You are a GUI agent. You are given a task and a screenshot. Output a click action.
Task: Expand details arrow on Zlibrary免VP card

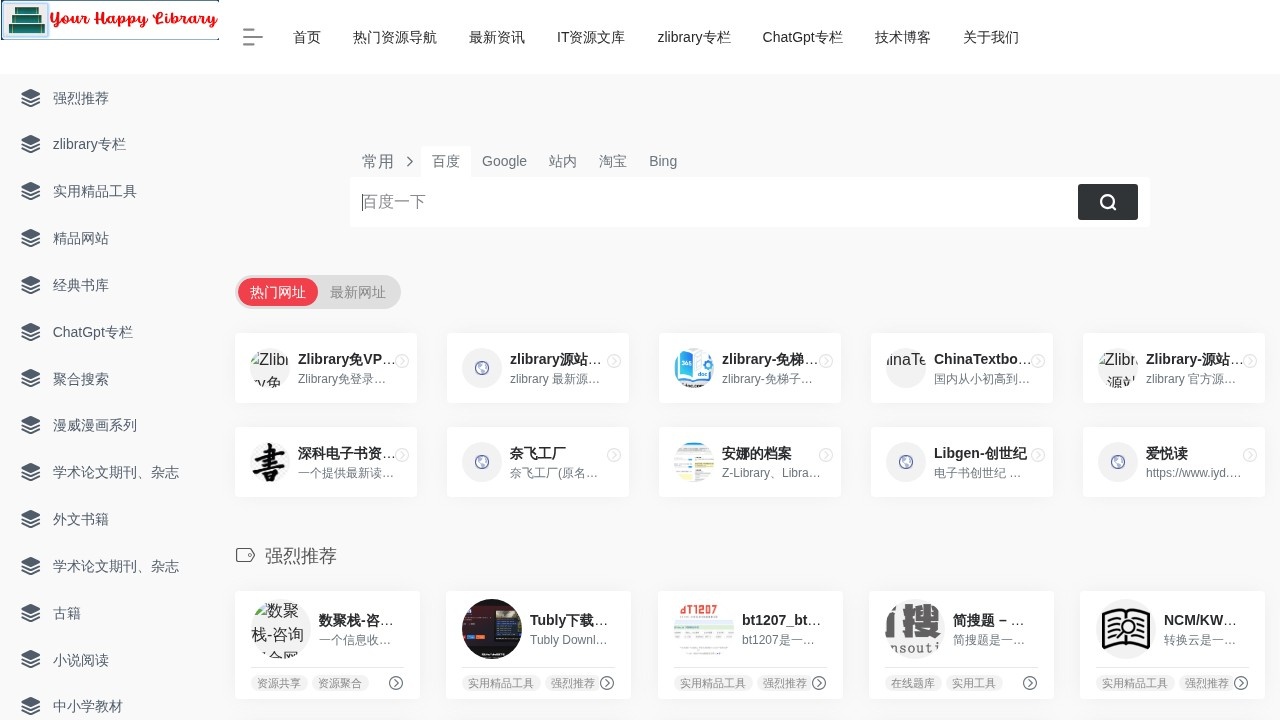point(402,361)
